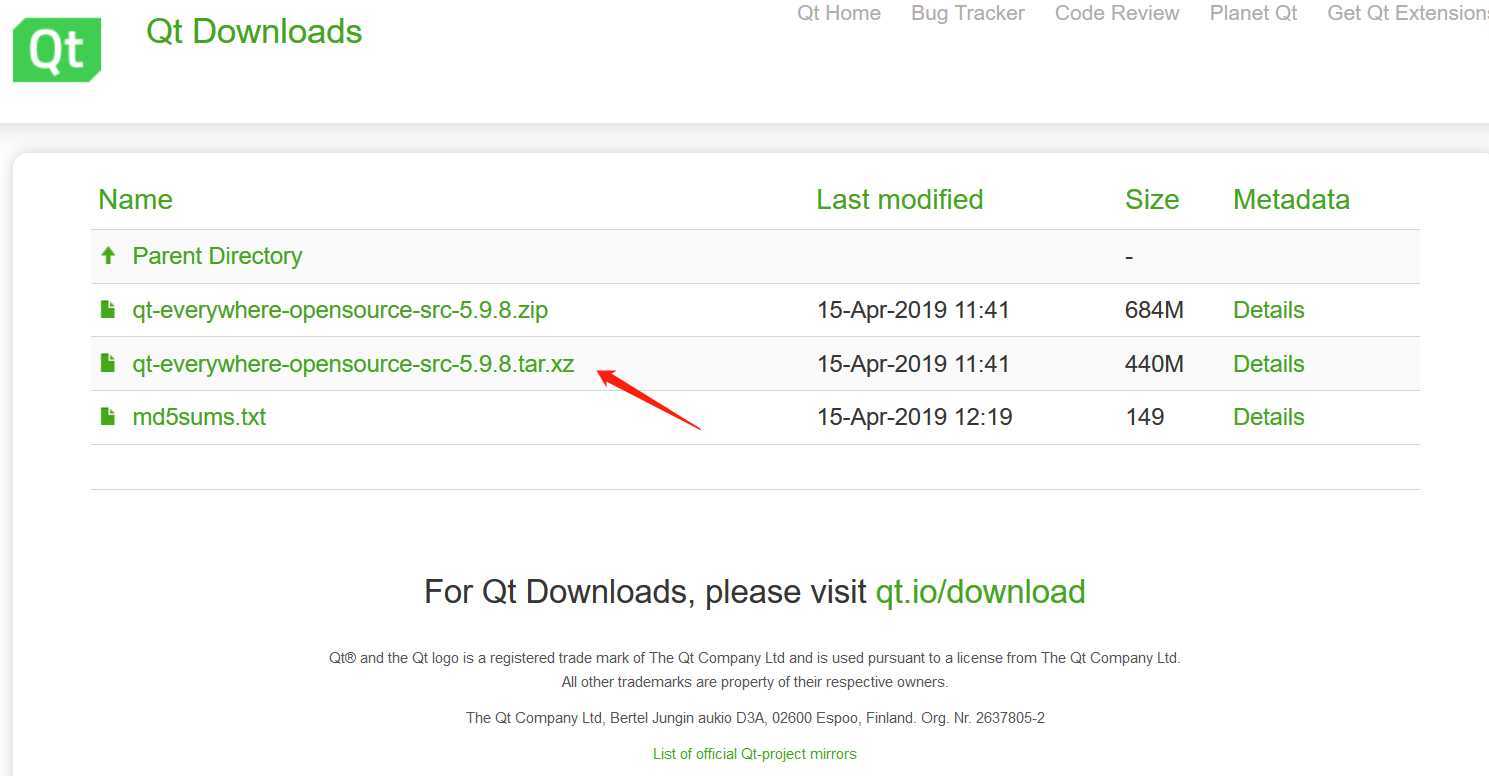Sort by the Last modified column header
The image size is (1489, 776).
coord(899,200)
